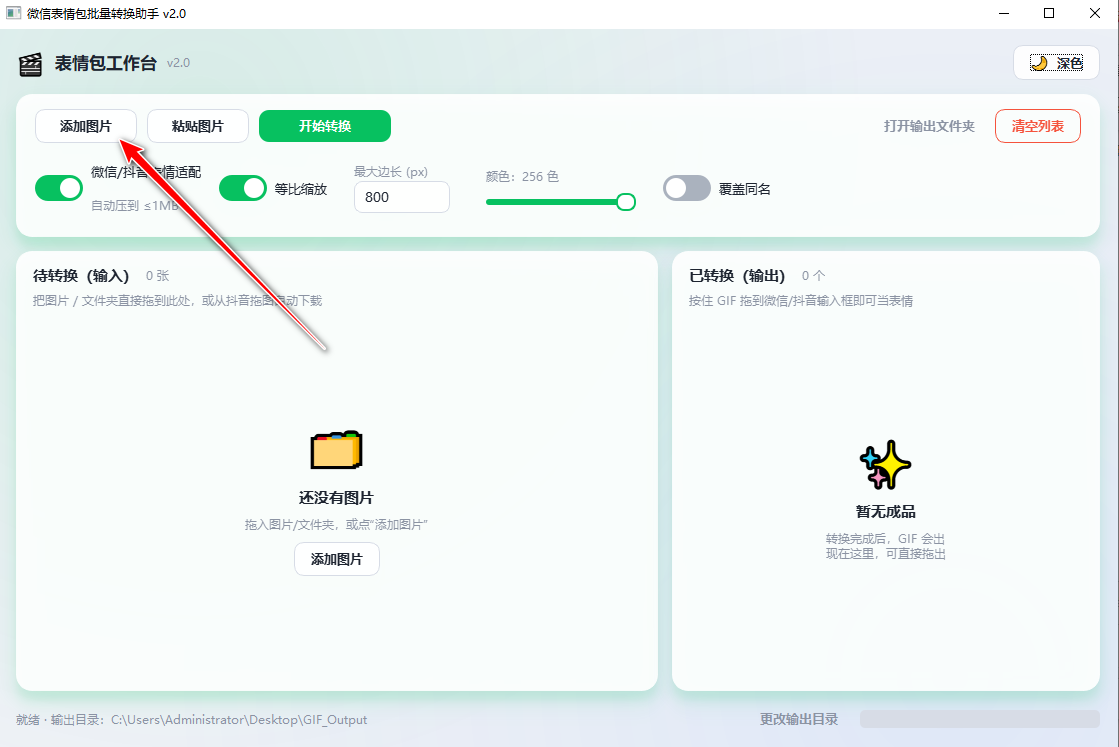Click the folder icon above 还没有图片
This screenshot has width=1119, height=747.
pos(336,449)
